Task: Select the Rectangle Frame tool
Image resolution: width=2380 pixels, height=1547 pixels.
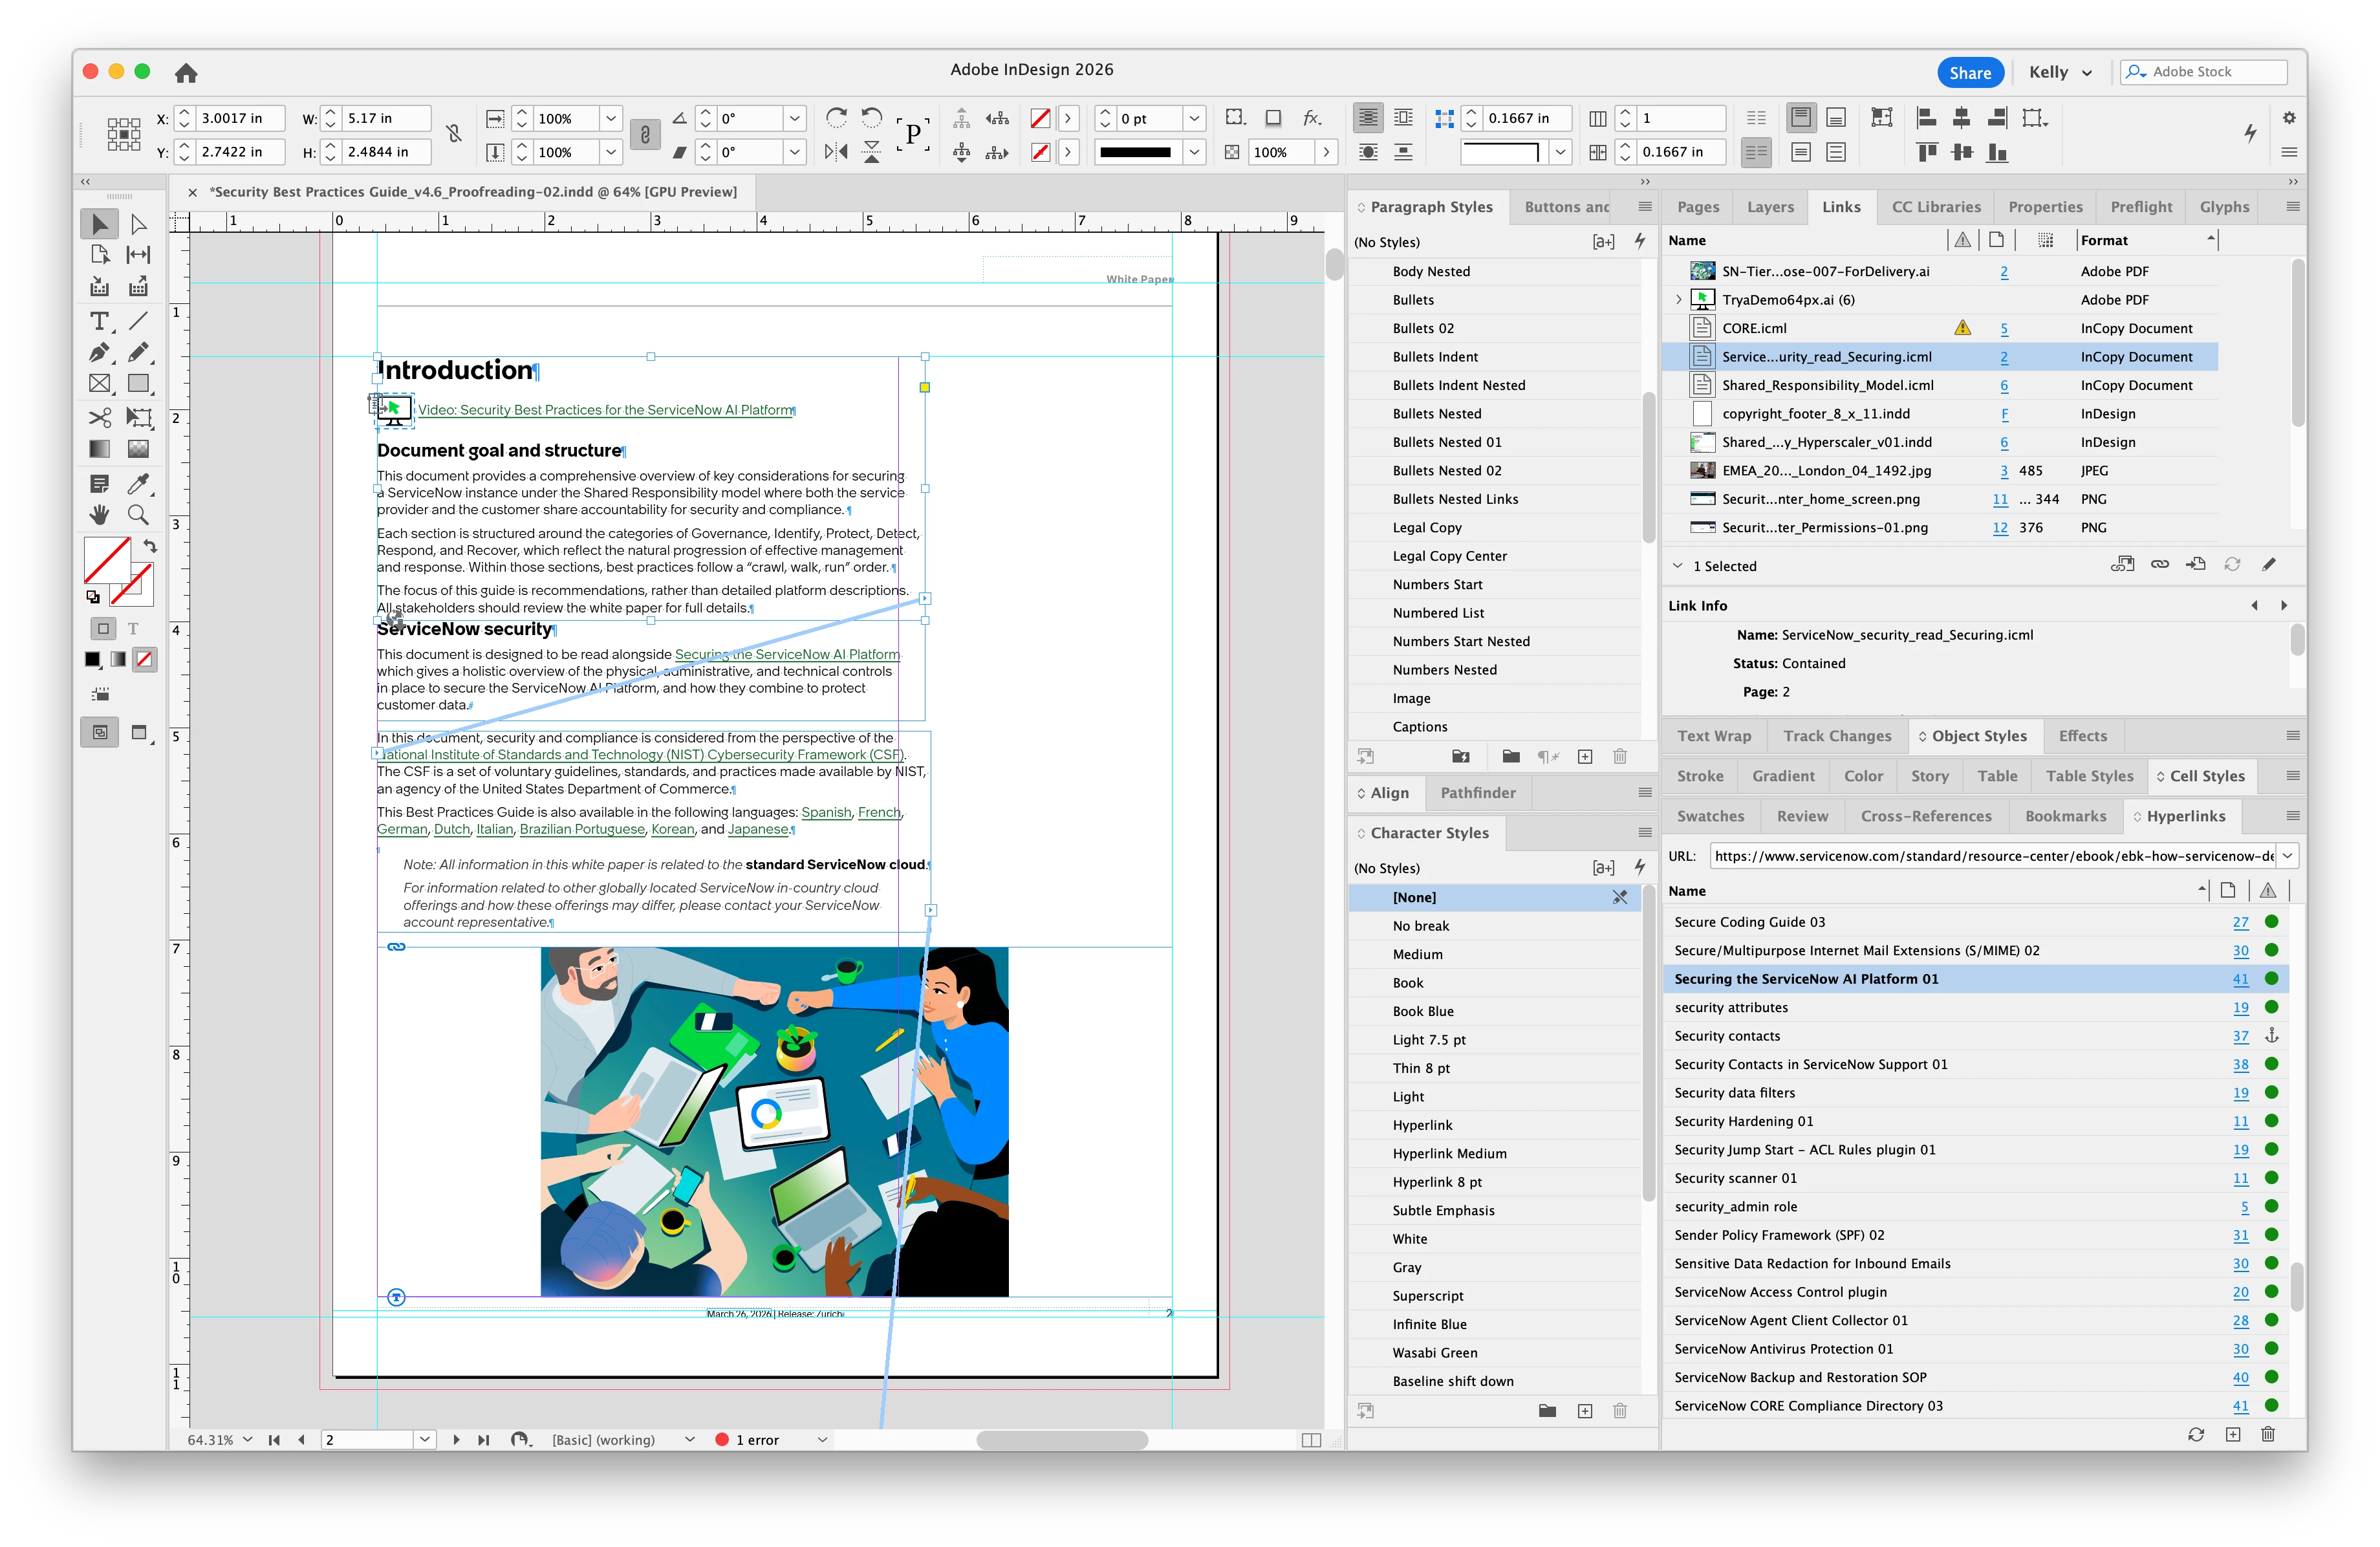Action: 99,384
